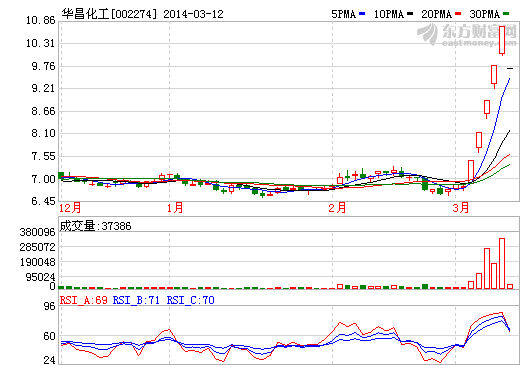The height and width of the screenshot is (365, 520).
Task: Click the RSI_B:71 indicator label
Action: coord(136,300)
